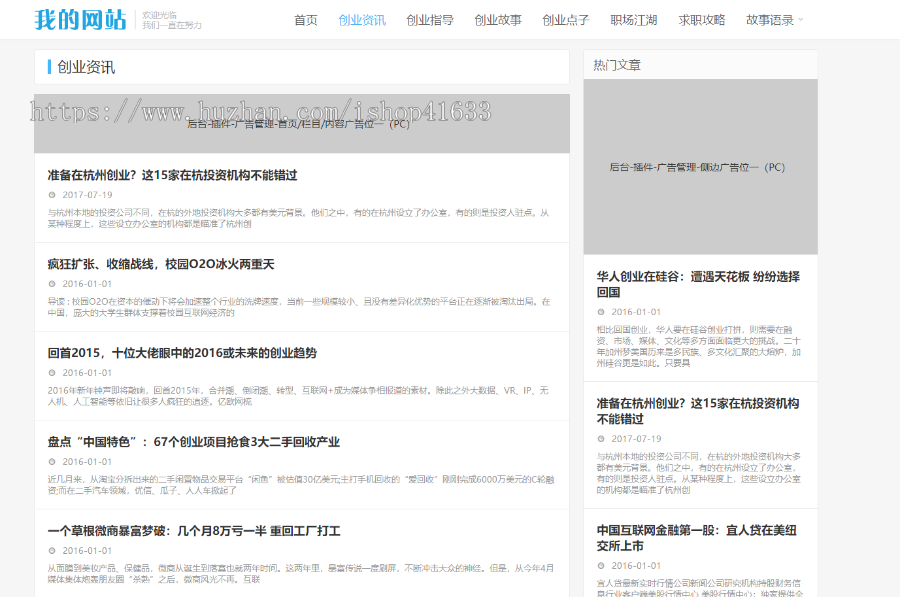The width and height of the screenshot is (900, 597).
Task: Open sidebar article 中国互联网金融第一股：宜人贷在美纽交所上市
Action: (697, 538)
